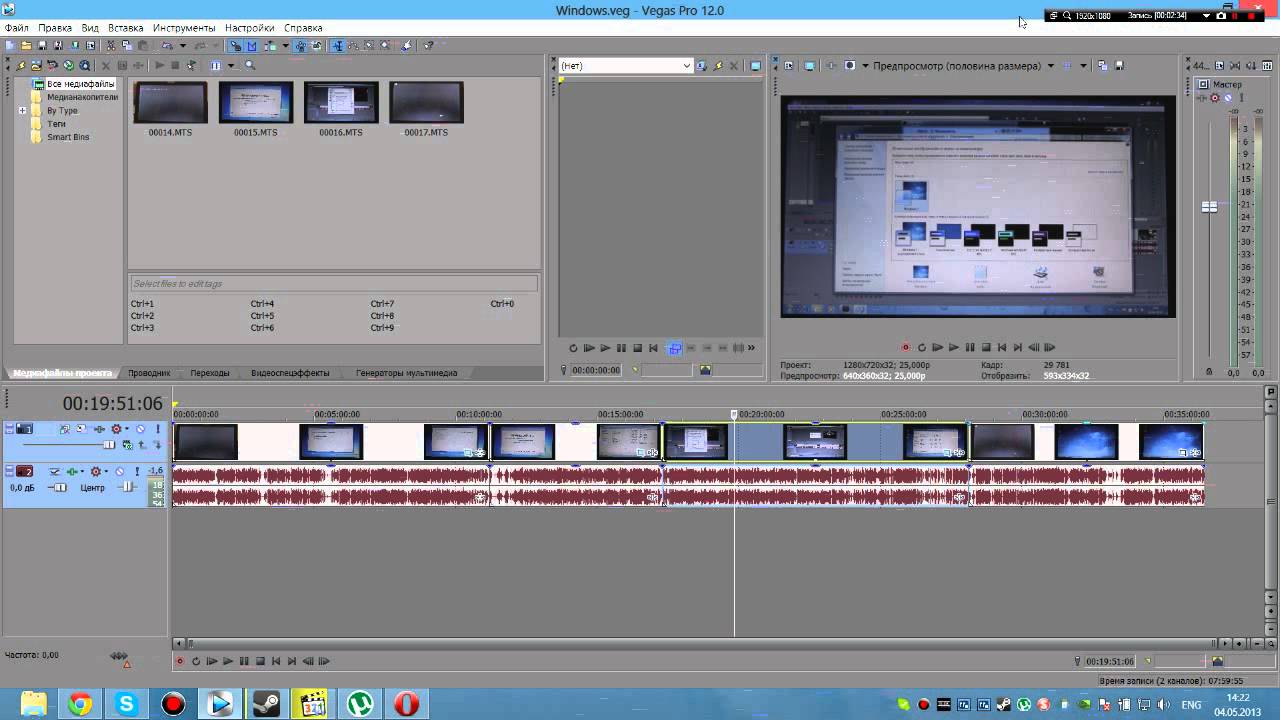Switch to the Проводник tab
1280x720 pixels.
pos(149,373)
